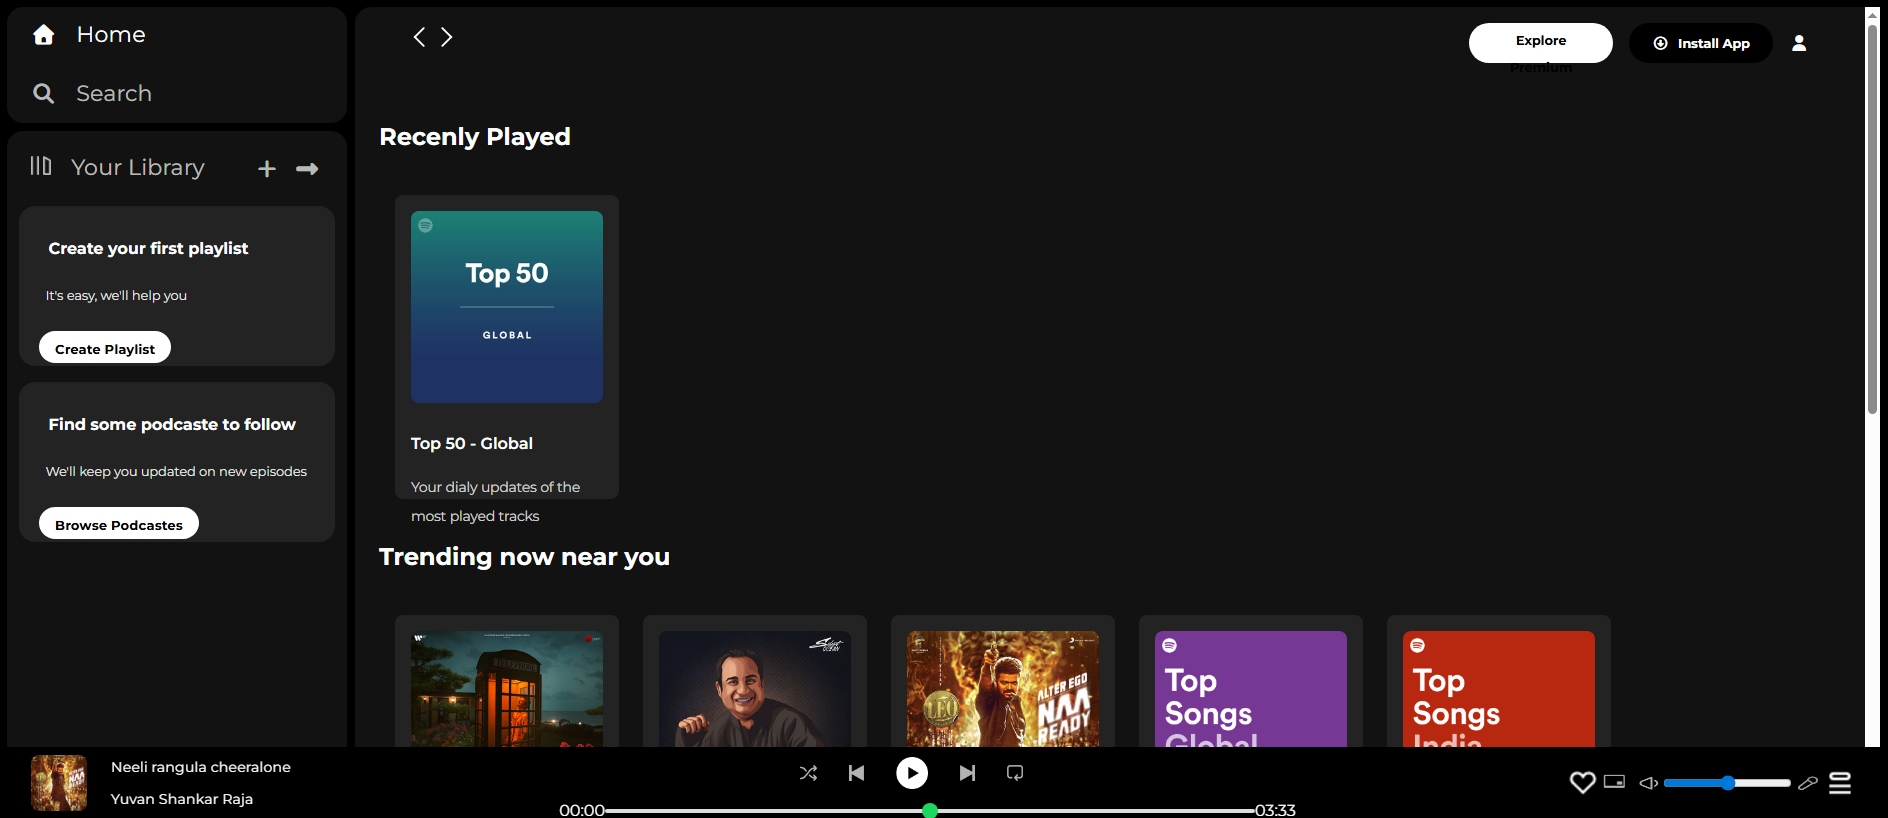Like the song with the heart icon
Viewport: 1888px width, 818px height.
click(1582, 782)
